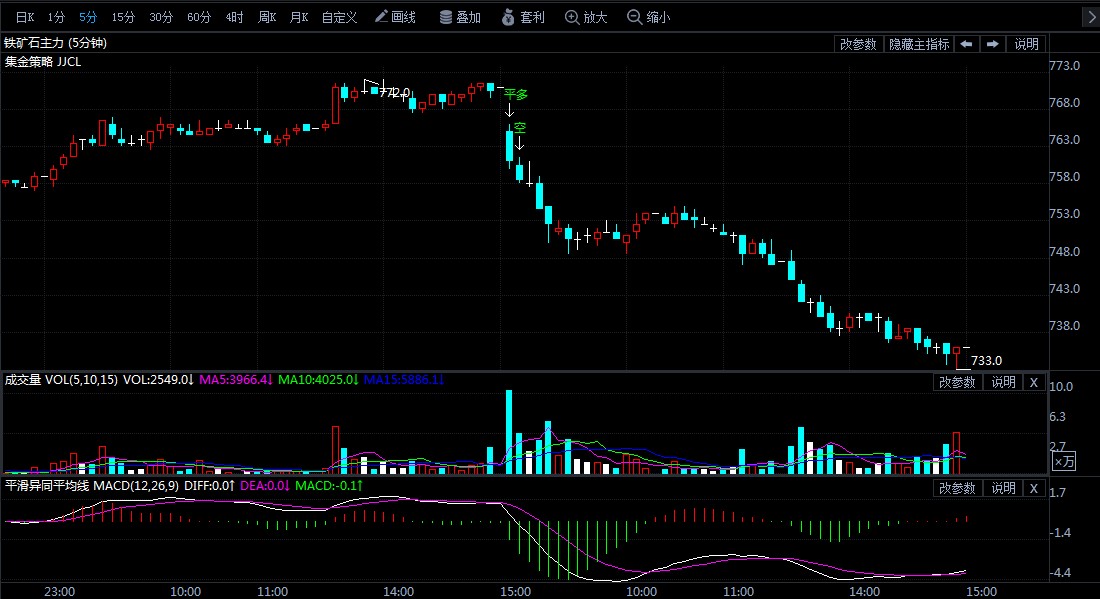Go to previous indicator with left arrow
The image size is (1100, 599).
click(966, 43)
